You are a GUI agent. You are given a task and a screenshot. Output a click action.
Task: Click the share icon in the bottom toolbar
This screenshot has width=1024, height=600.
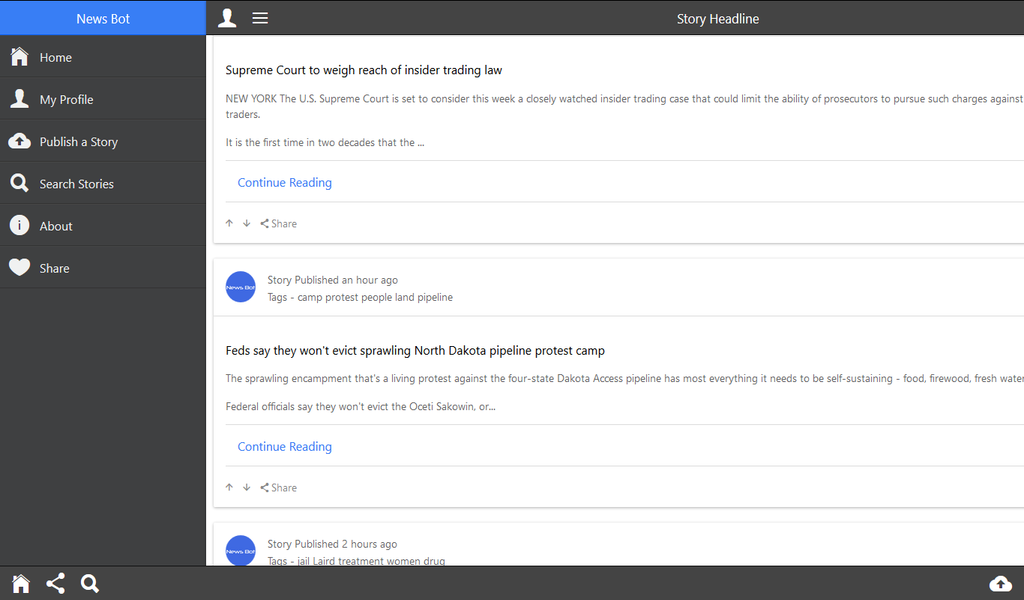[x=55, y=583]
